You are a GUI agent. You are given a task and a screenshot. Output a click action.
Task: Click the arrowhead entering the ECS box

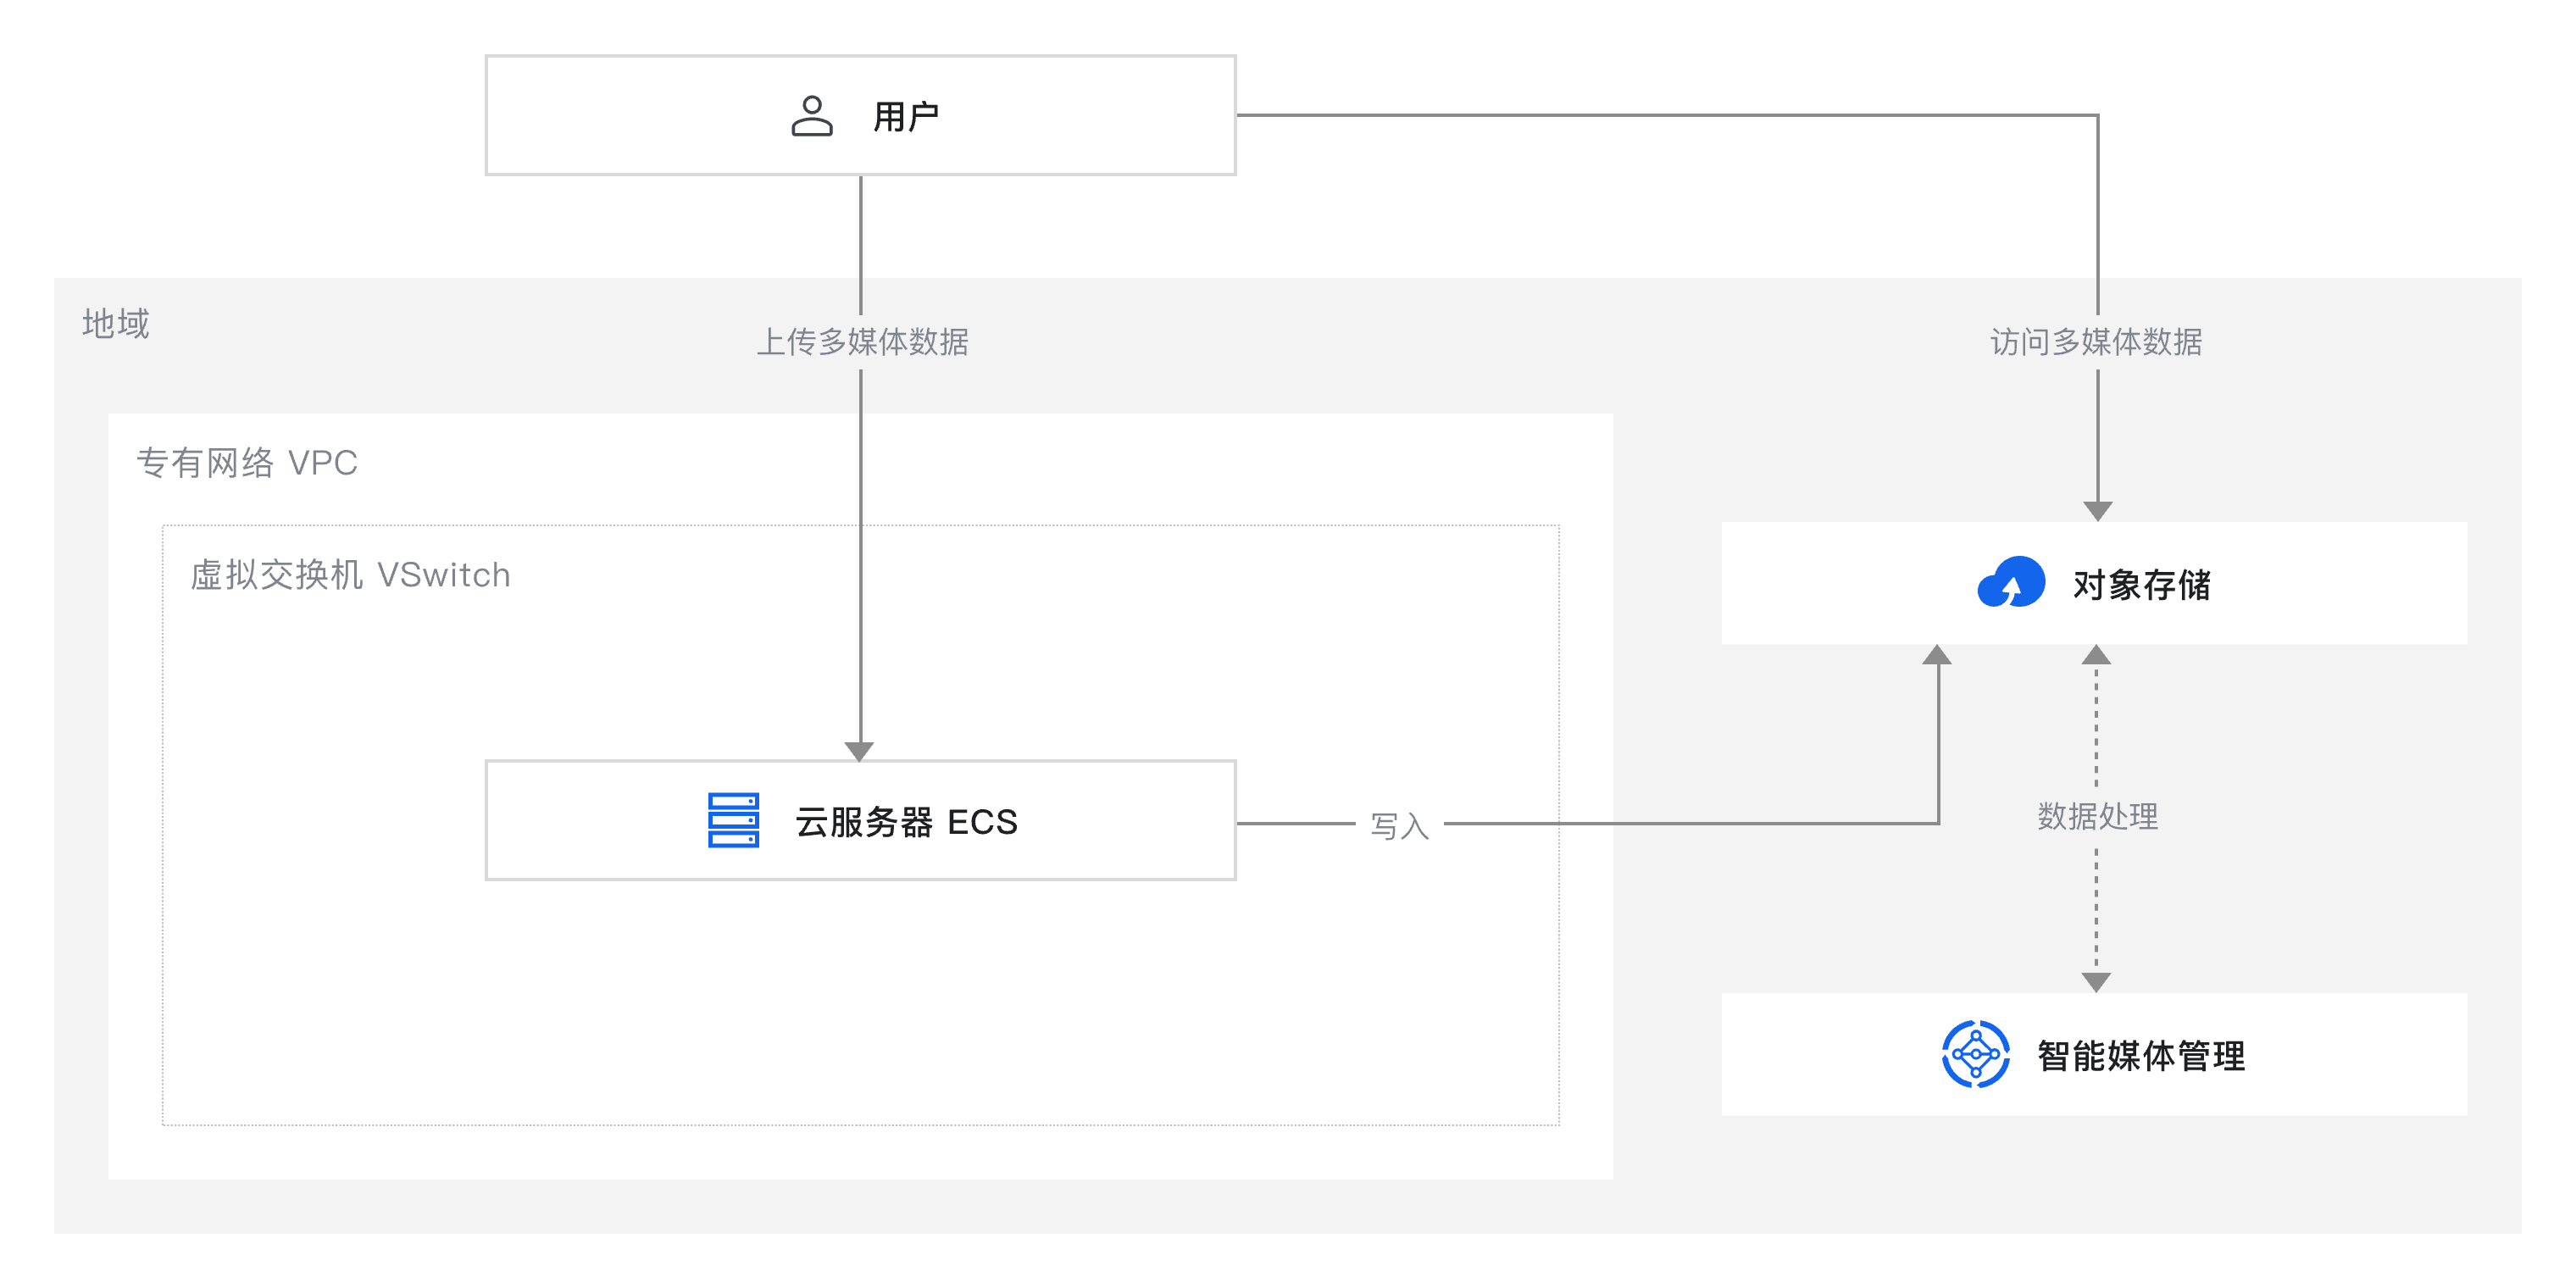click(860, 751)
